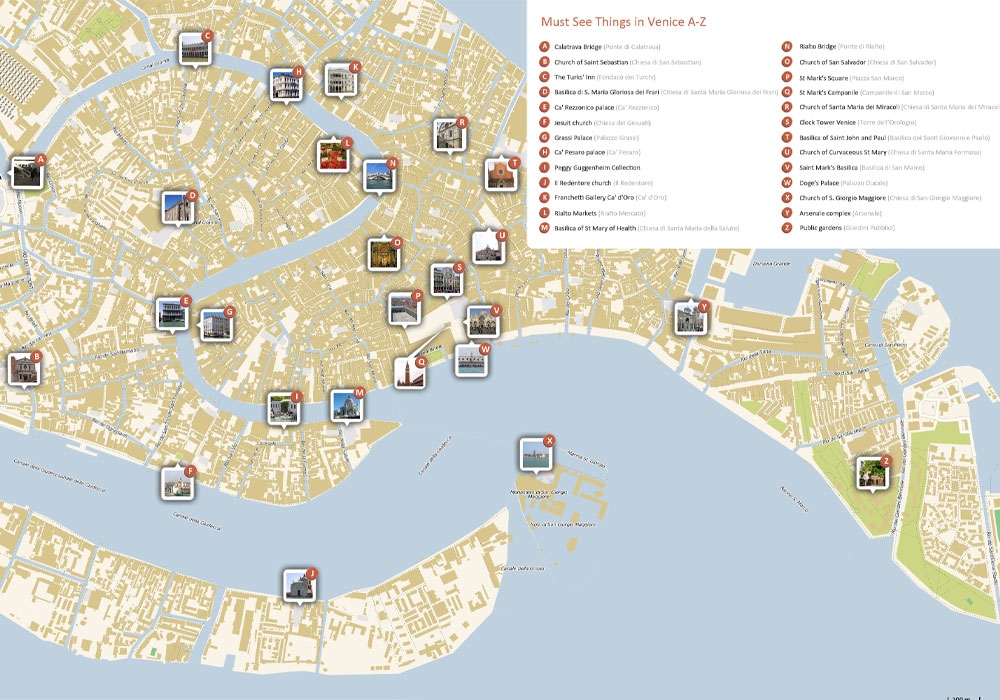Image resolution: width=1000 pixels, height=700 pixels.
Task: Click map marker M domed church pin
Action: point(347,406)
